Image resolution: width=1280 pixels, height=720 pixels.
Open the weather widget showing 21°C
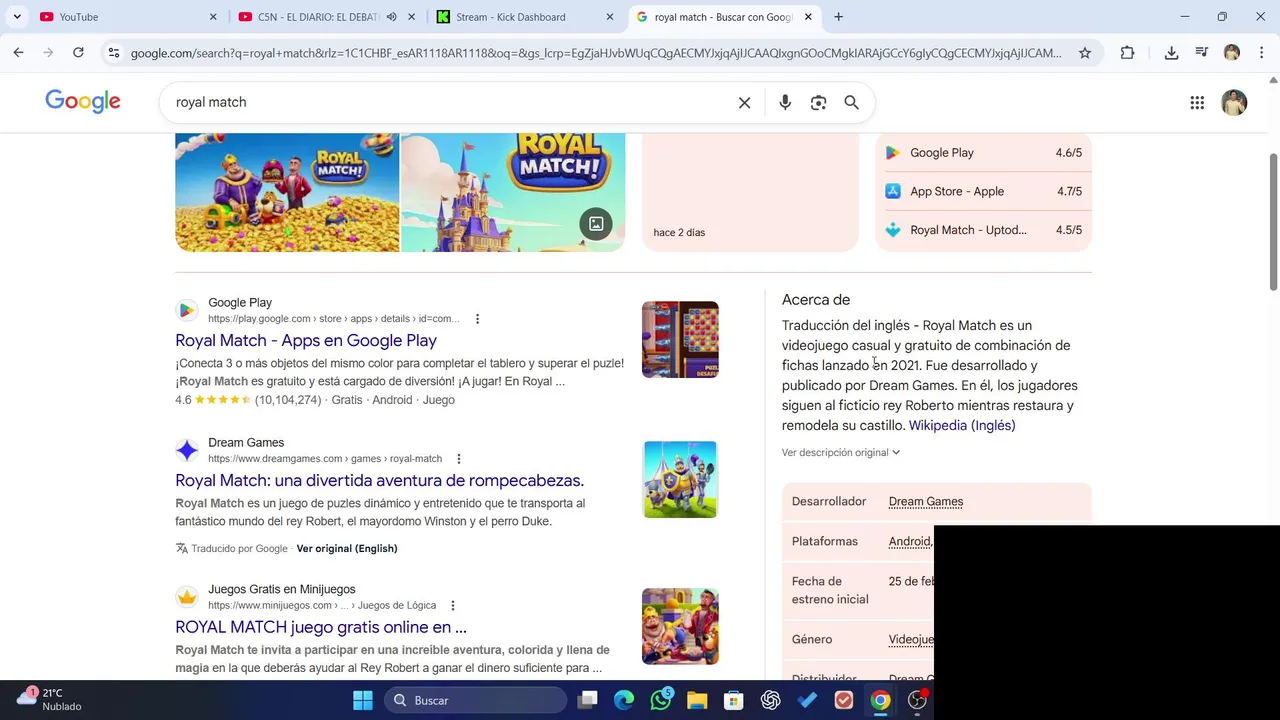[50, 699]
